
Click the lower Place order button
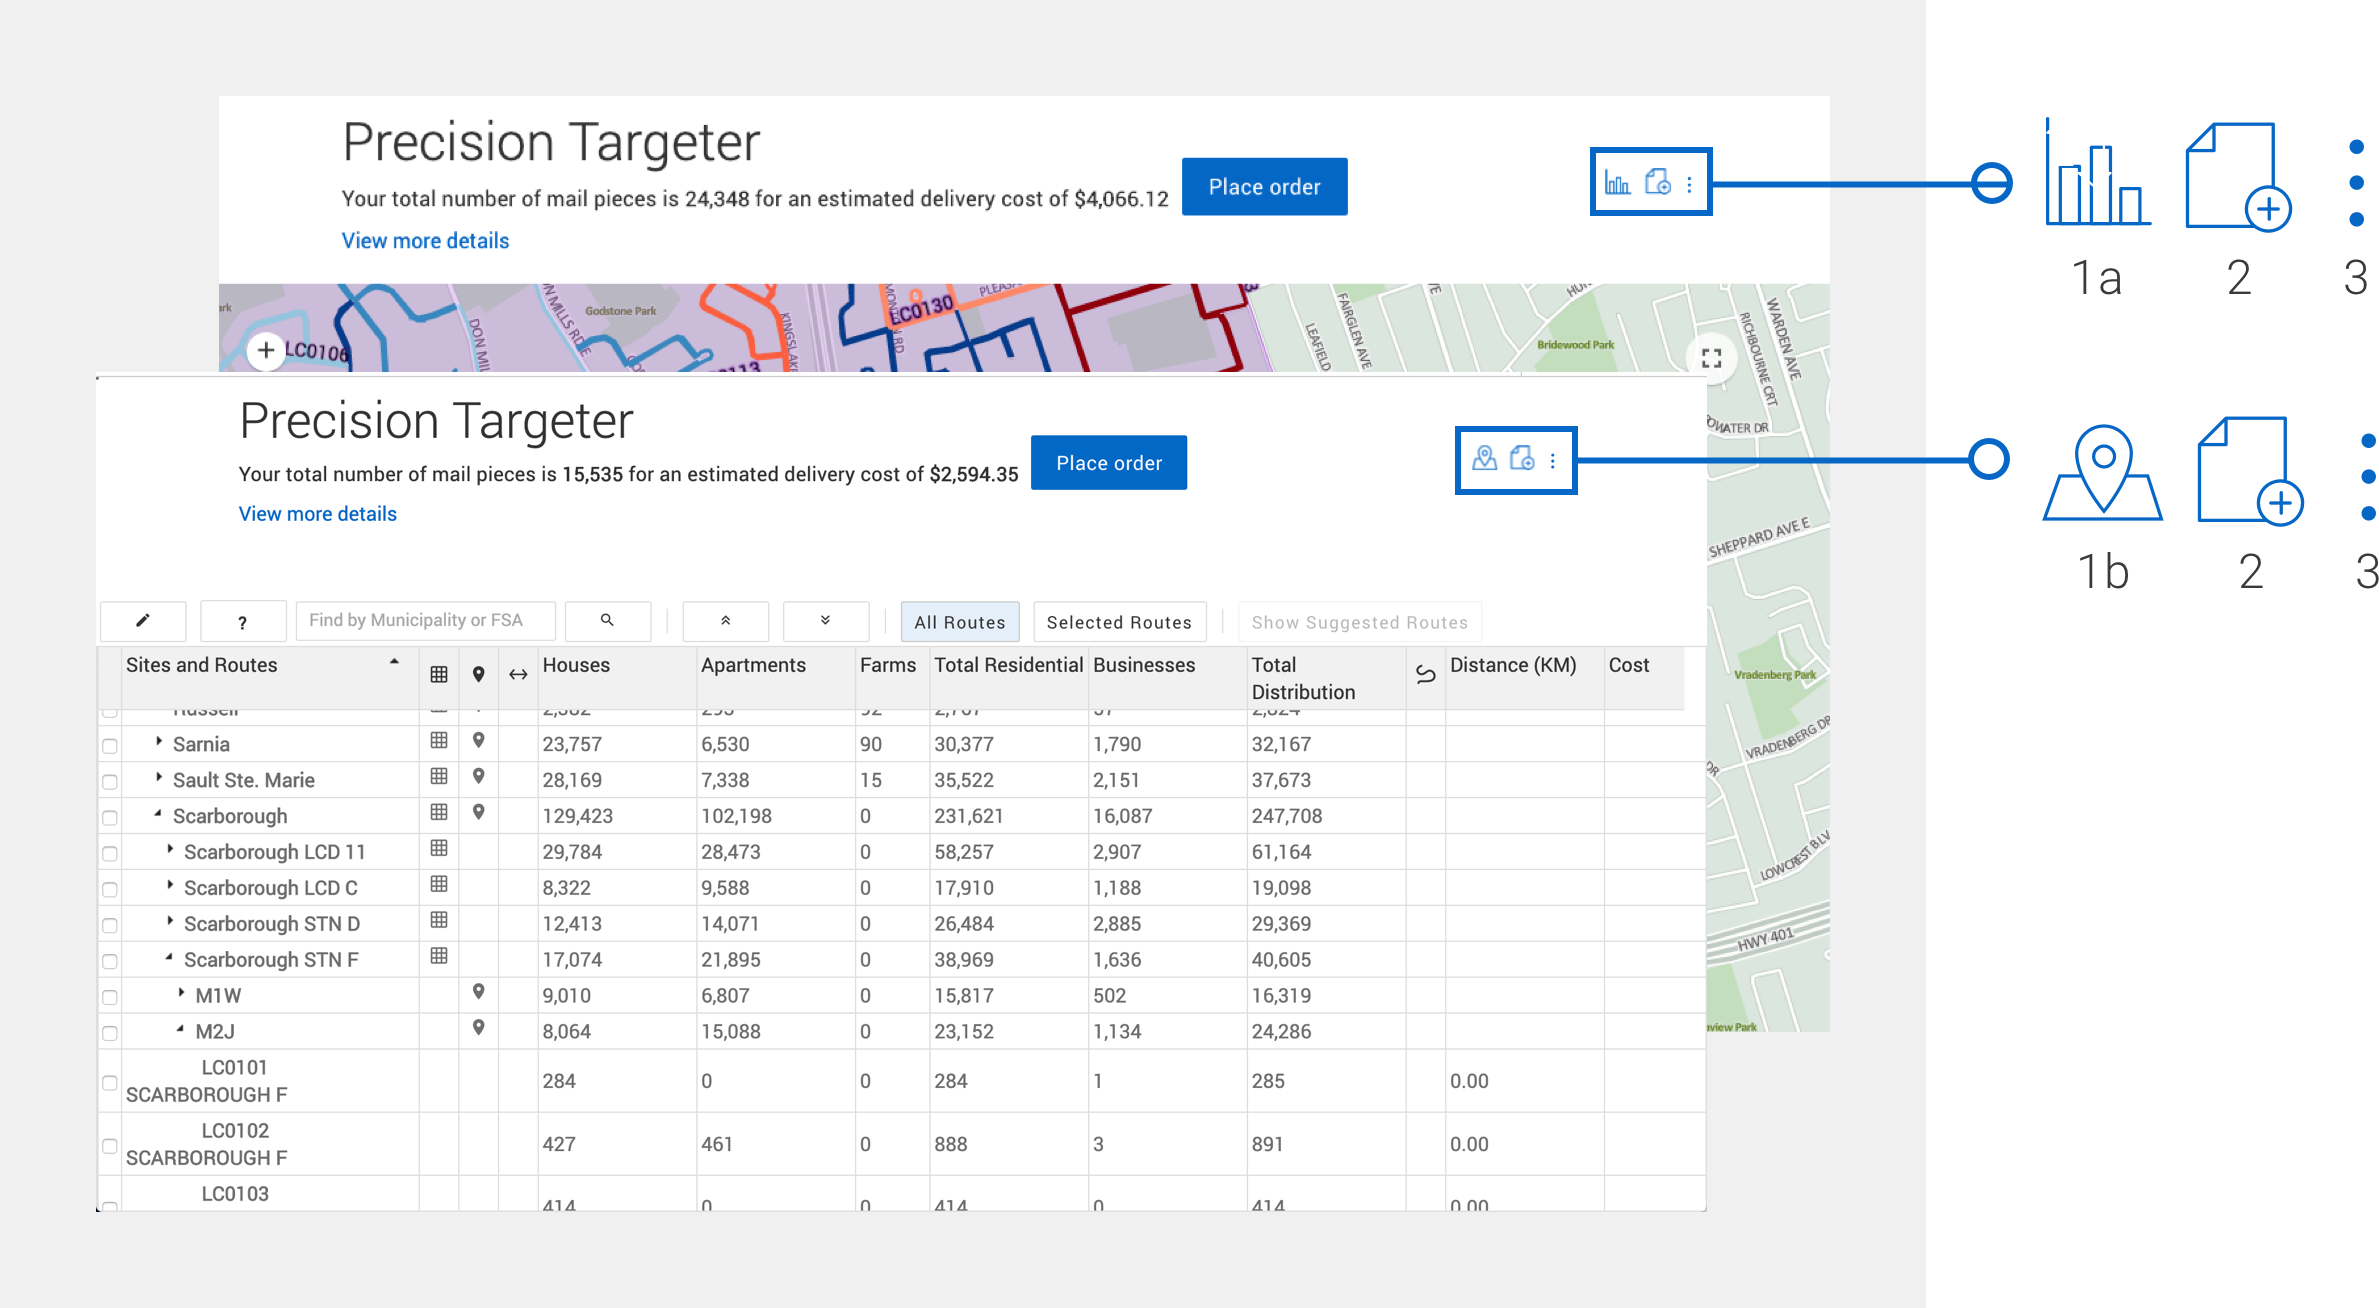pos(1108,463)
